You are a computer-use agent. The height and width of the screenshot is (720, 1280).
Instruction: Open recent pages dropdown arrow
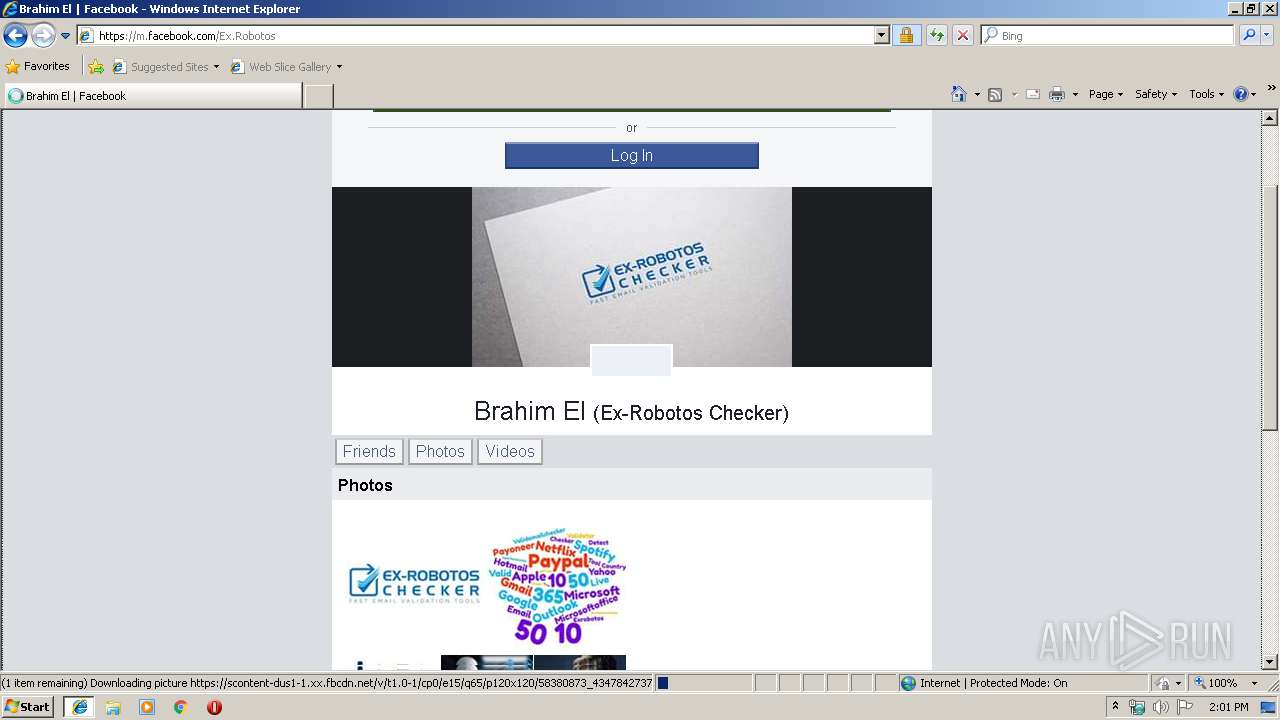[x=66, y=36]
